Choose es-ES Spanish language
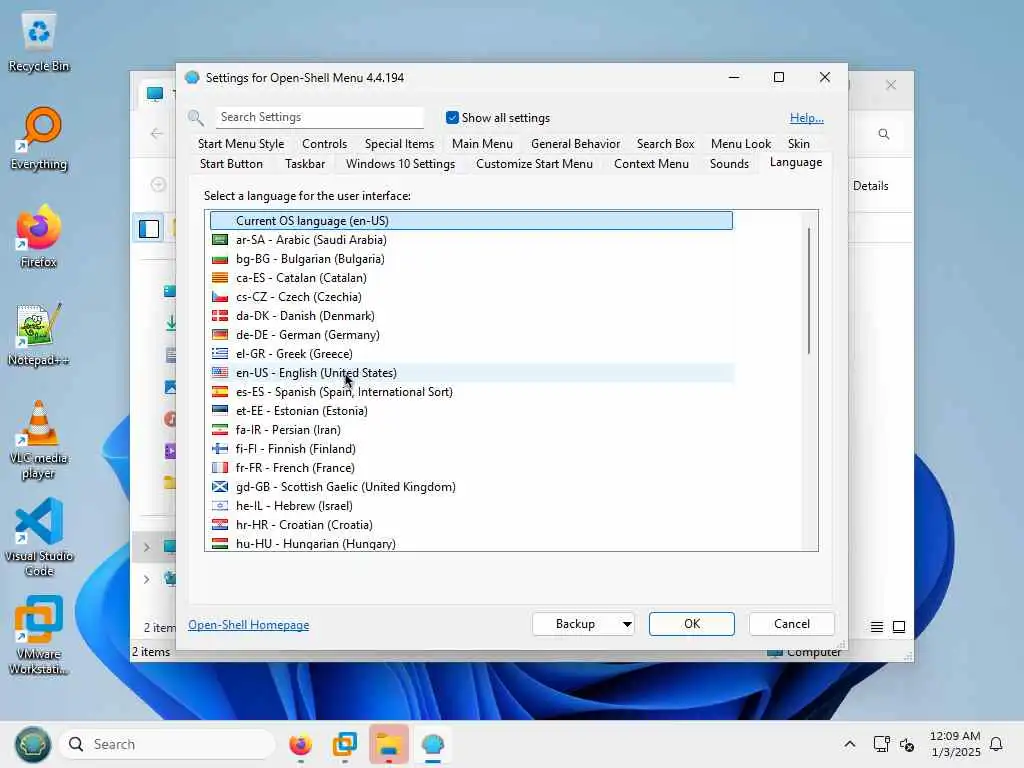The width and height of the screenshot is (1024, 768). 472,392
